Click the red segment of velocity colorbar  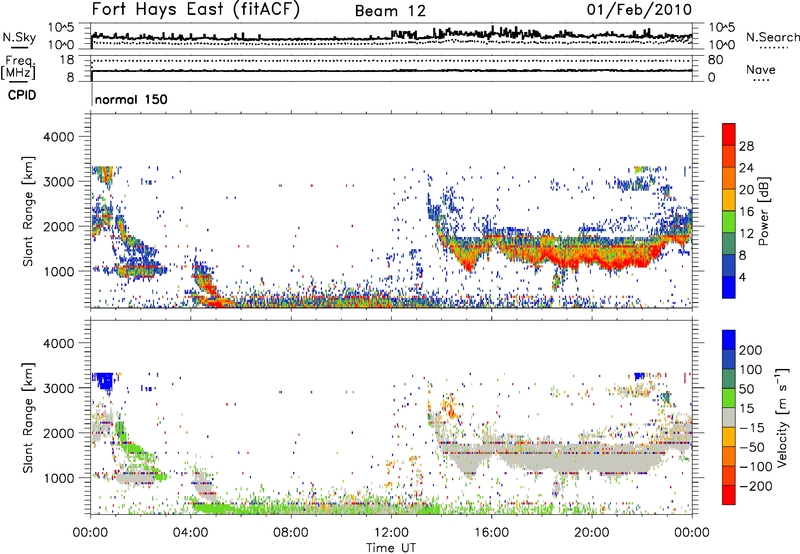[x=729, y=495]
